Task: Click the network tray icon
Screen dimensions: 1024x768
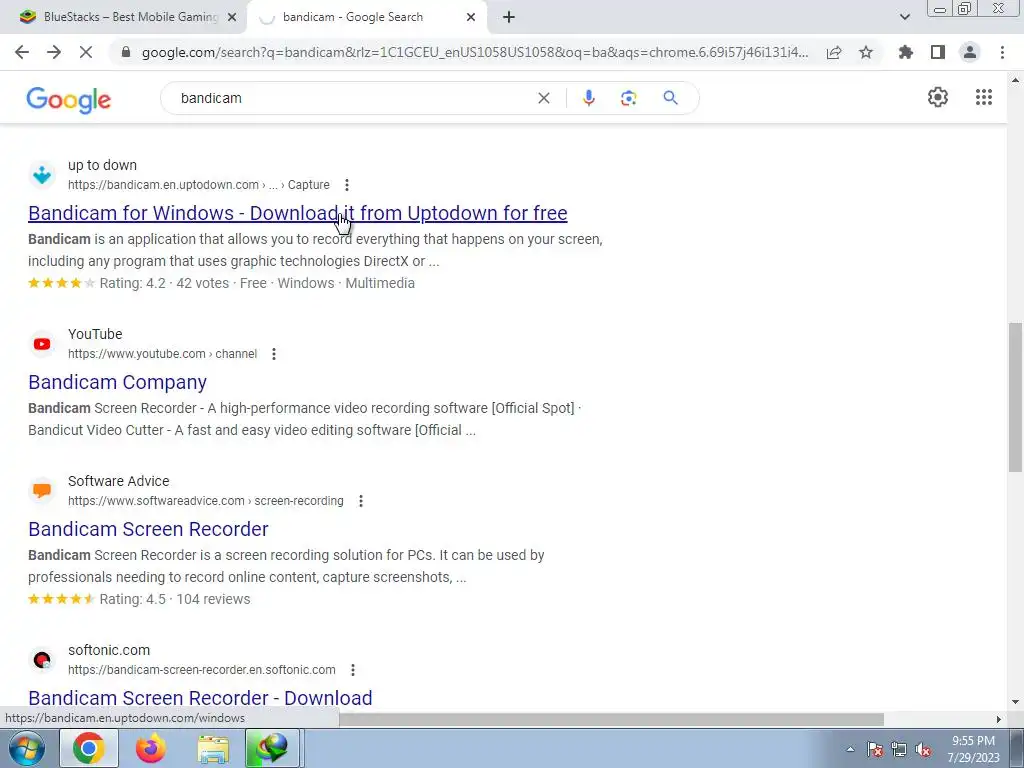Action: coord(899,750)
